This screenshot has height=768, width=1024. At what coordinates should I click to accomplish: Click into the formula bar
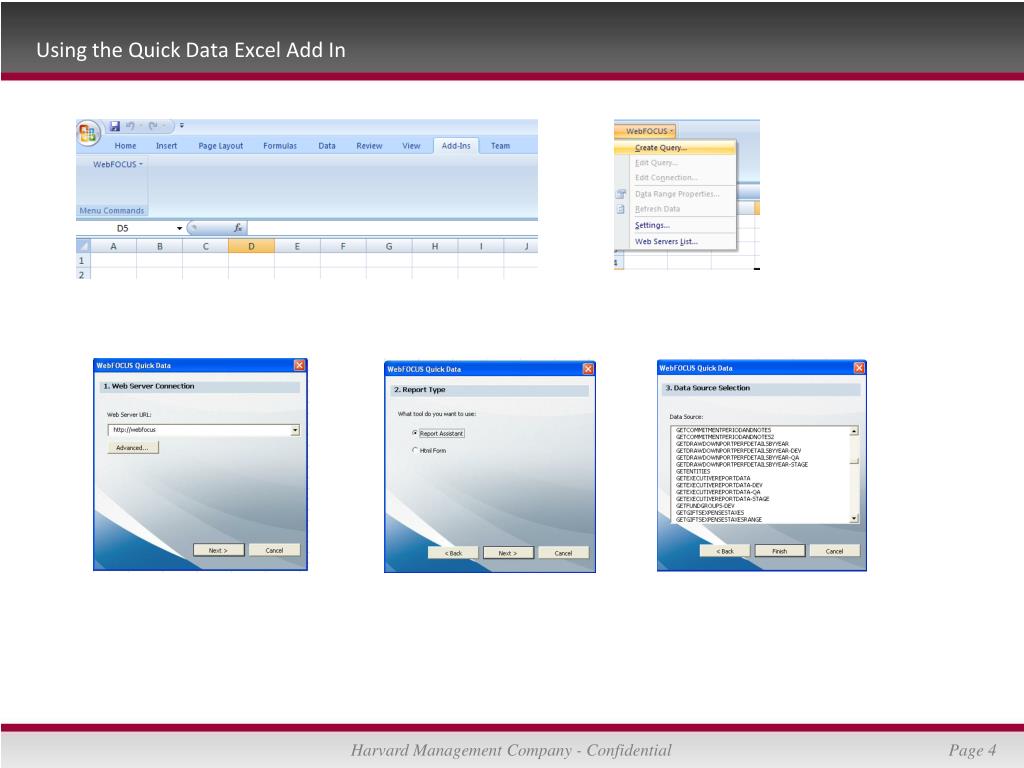392,228
